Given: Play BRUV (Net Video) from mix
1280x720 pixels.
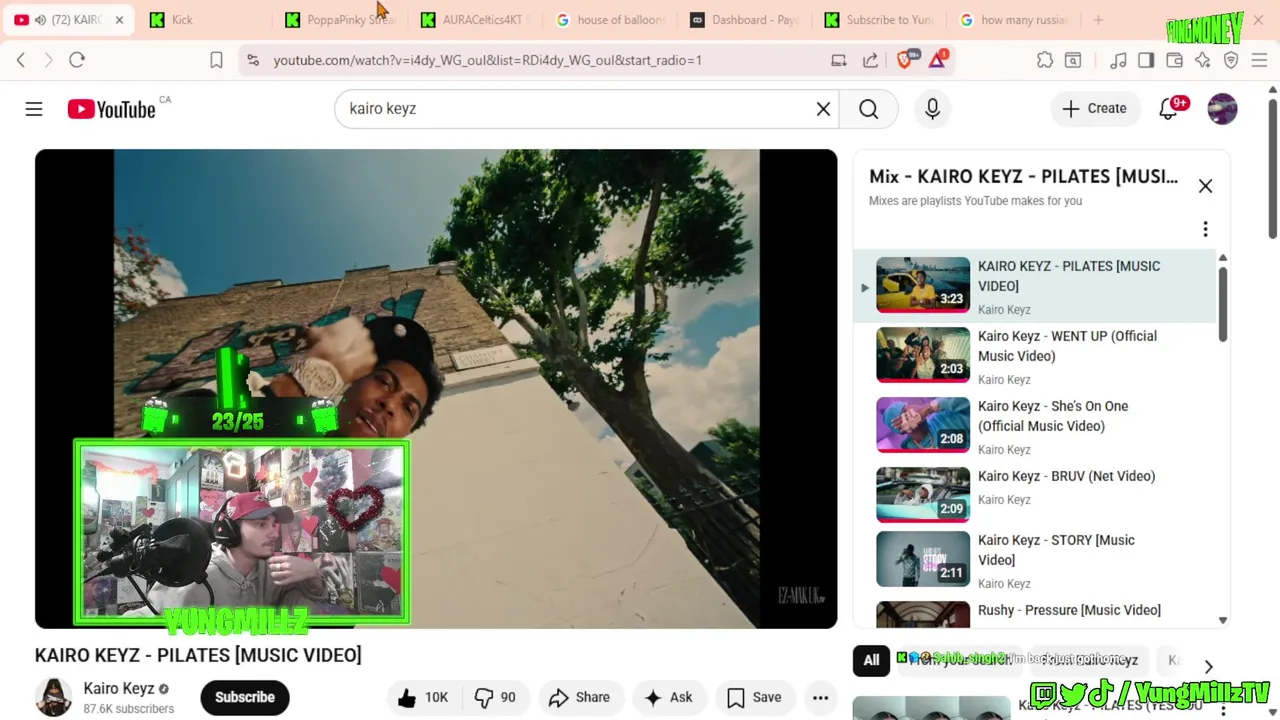Looking at the screenshot, I should (1035, 494).
